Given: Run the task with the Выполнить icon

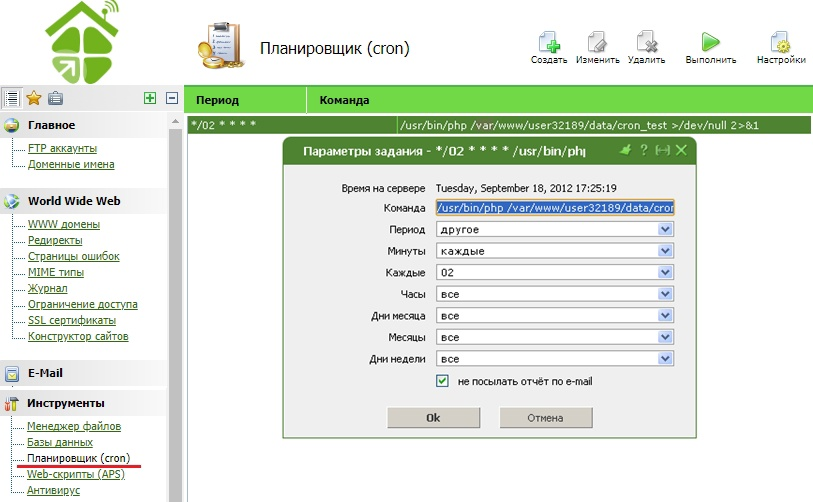Looking at the screenshot, I should tap(710, 43).
